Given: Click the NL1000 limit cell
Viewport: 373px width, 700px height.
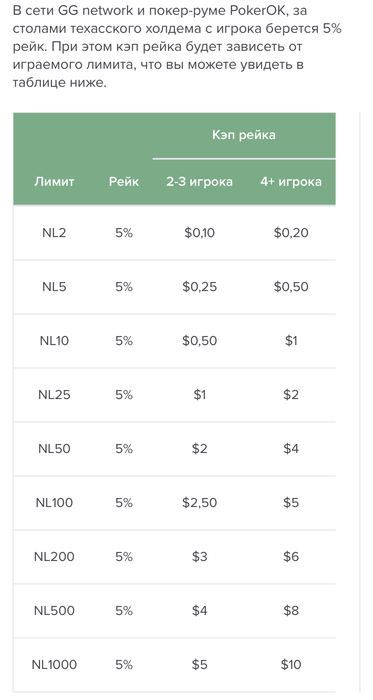Looking at the screenshot, I should pyautogui.click(x=54, y=665).
